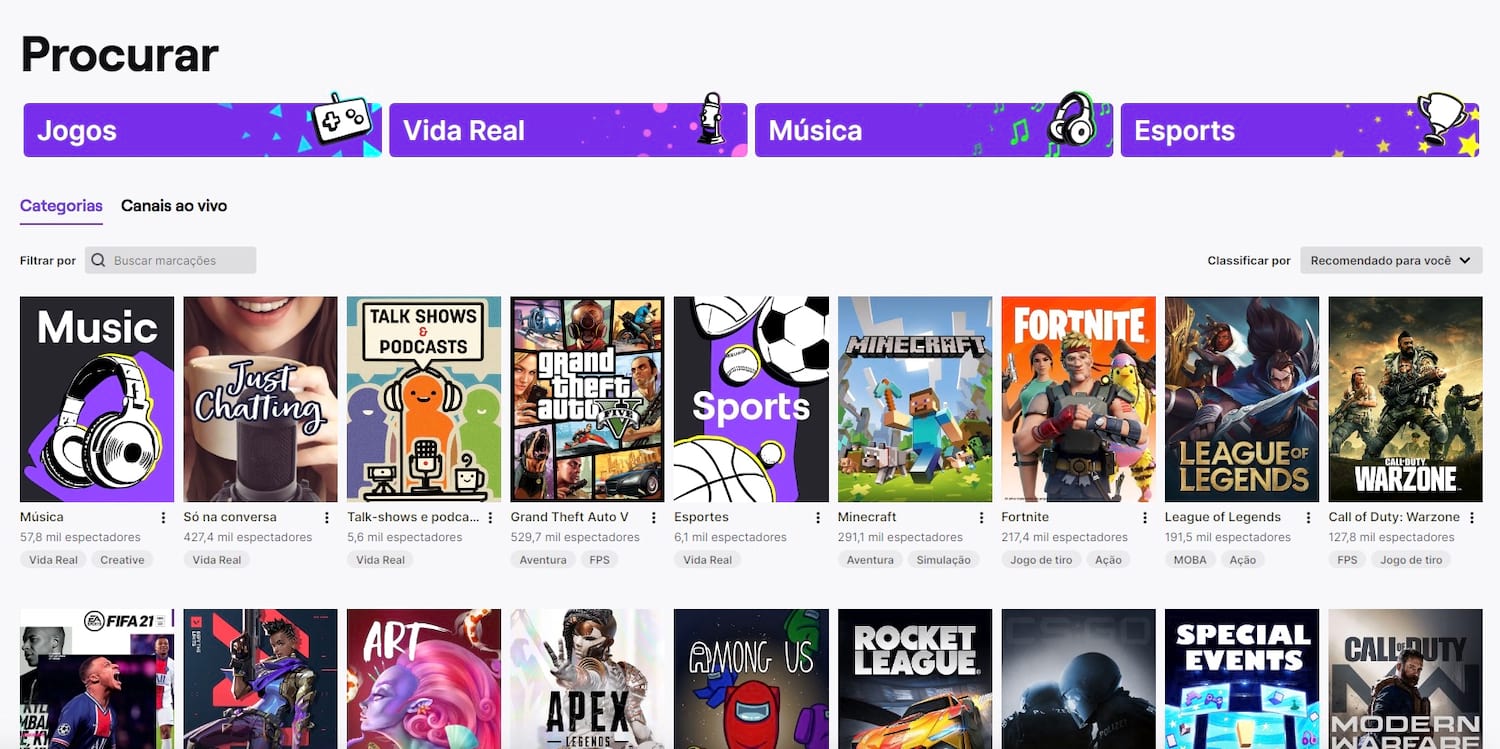Viewport: 1500px width, 749px height.
Task: Open the Talk Shows & Podcasts cover art
Action: click(x=424, y=399)
